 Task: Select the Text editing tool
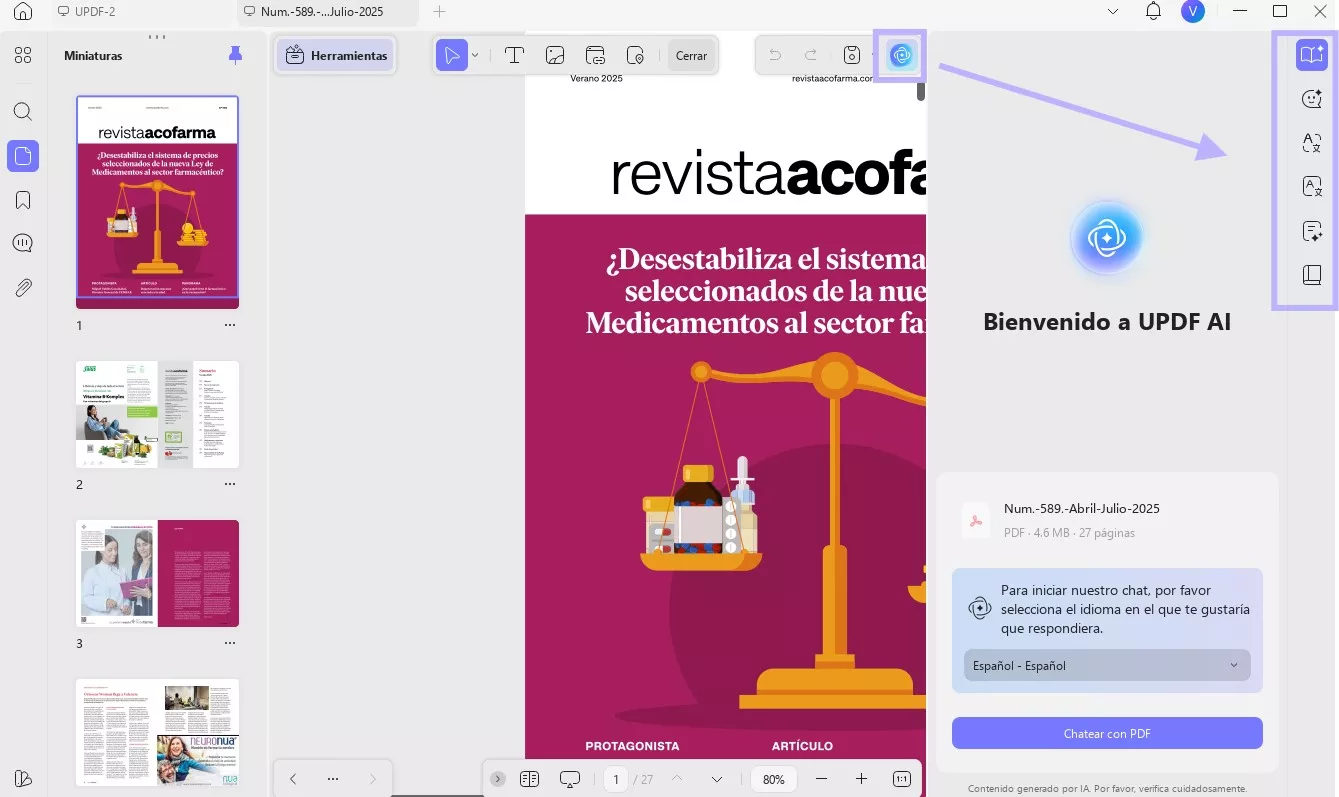(x=515, y=56)
